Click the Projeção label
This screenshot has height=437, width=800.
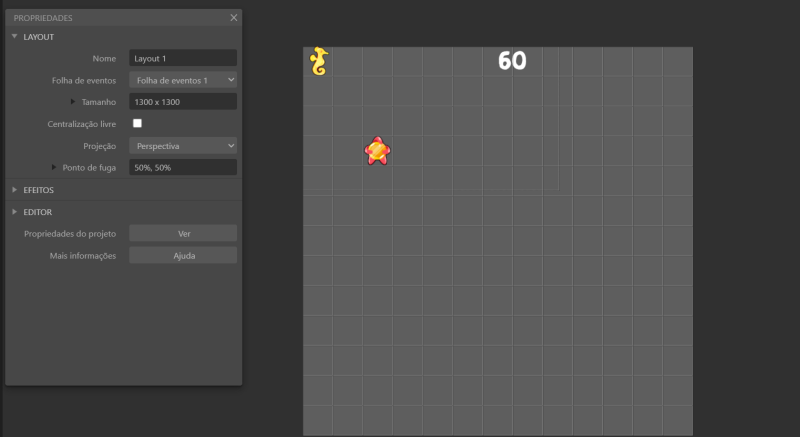point(99,146)
